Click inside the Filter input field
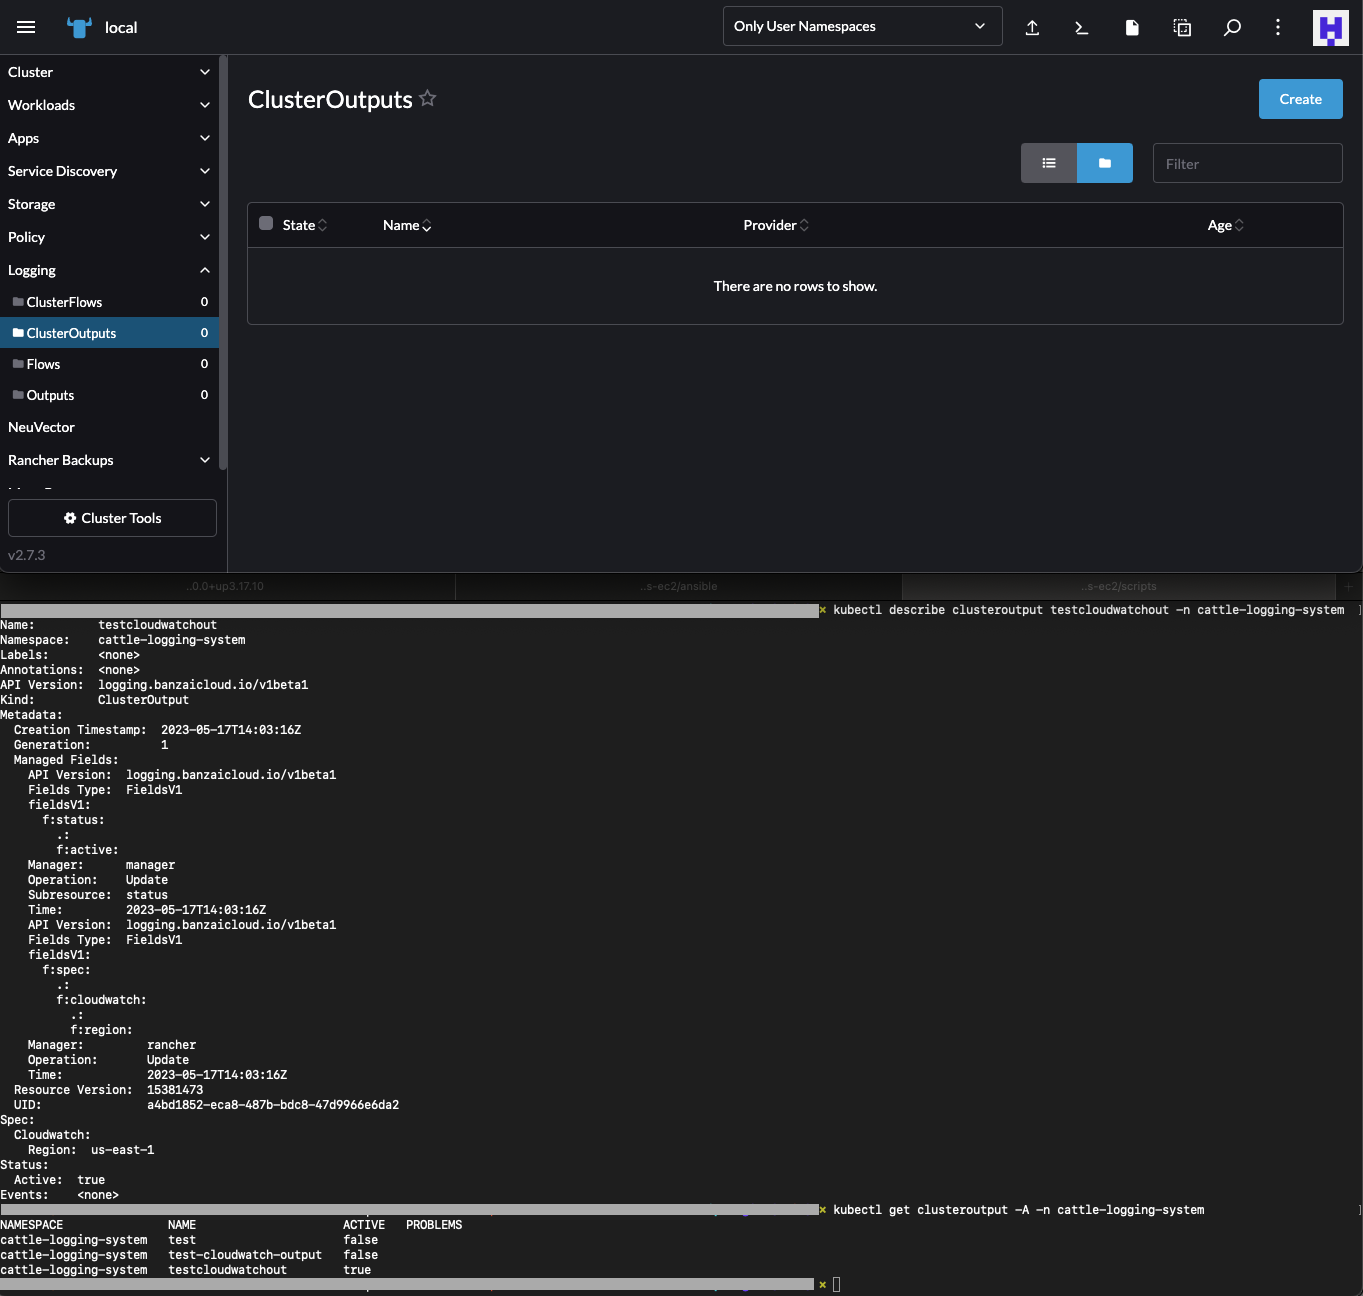1363x1296 pixels. coord(1247,162)
